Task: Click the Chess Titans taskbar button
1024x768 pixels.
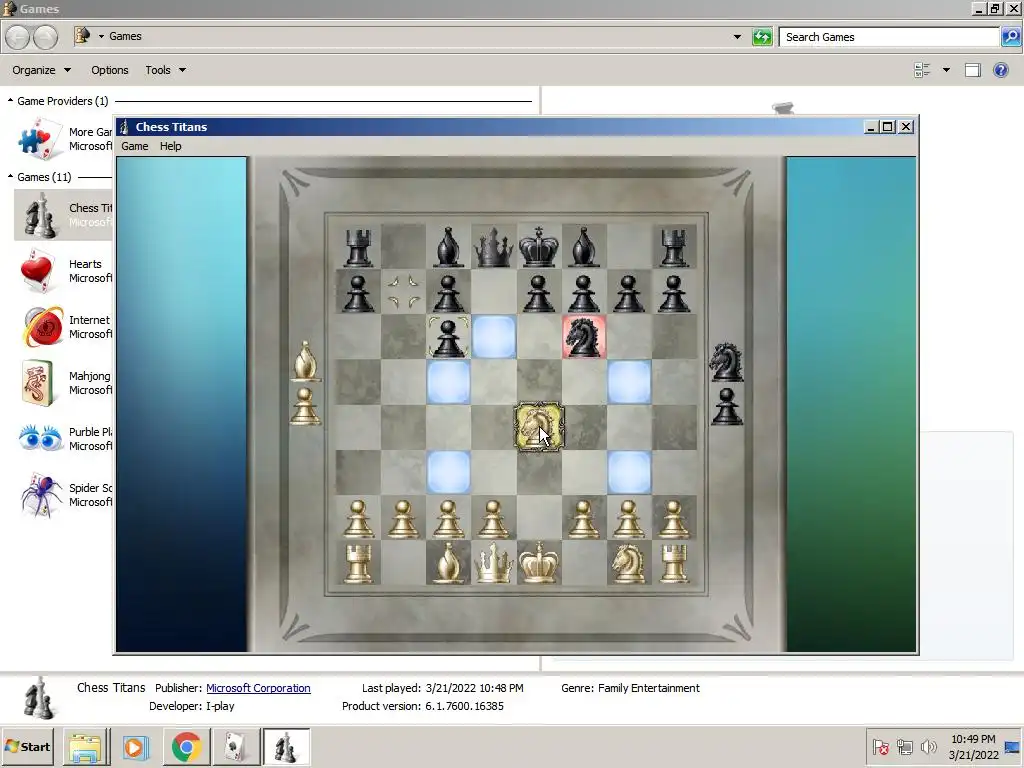Action: [286, 746]
